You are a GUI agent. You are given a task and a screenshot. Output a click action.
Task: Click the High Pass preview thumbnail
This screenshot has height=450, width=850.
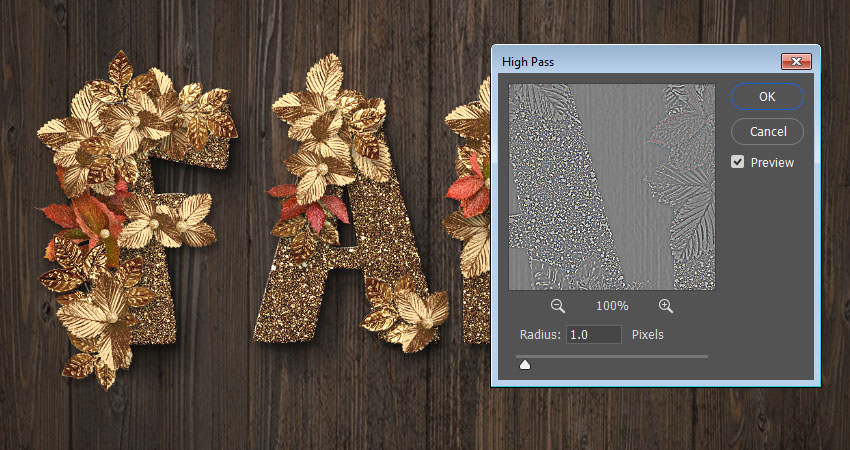click(611, 187)
